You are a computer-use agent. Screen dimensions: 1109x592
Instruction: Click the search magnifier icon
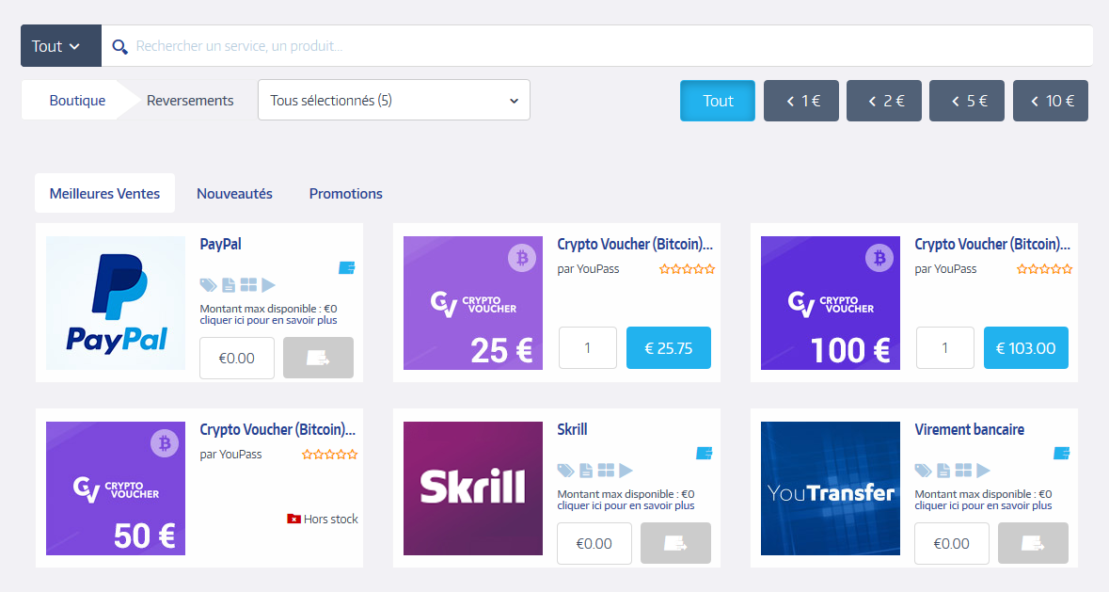point(120,47)
